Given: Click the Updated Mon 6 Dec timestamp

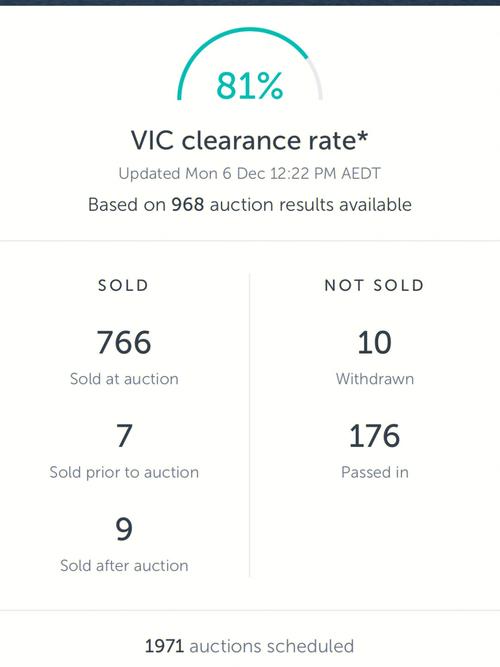Looking at the screenshot, I should point(250,174).
